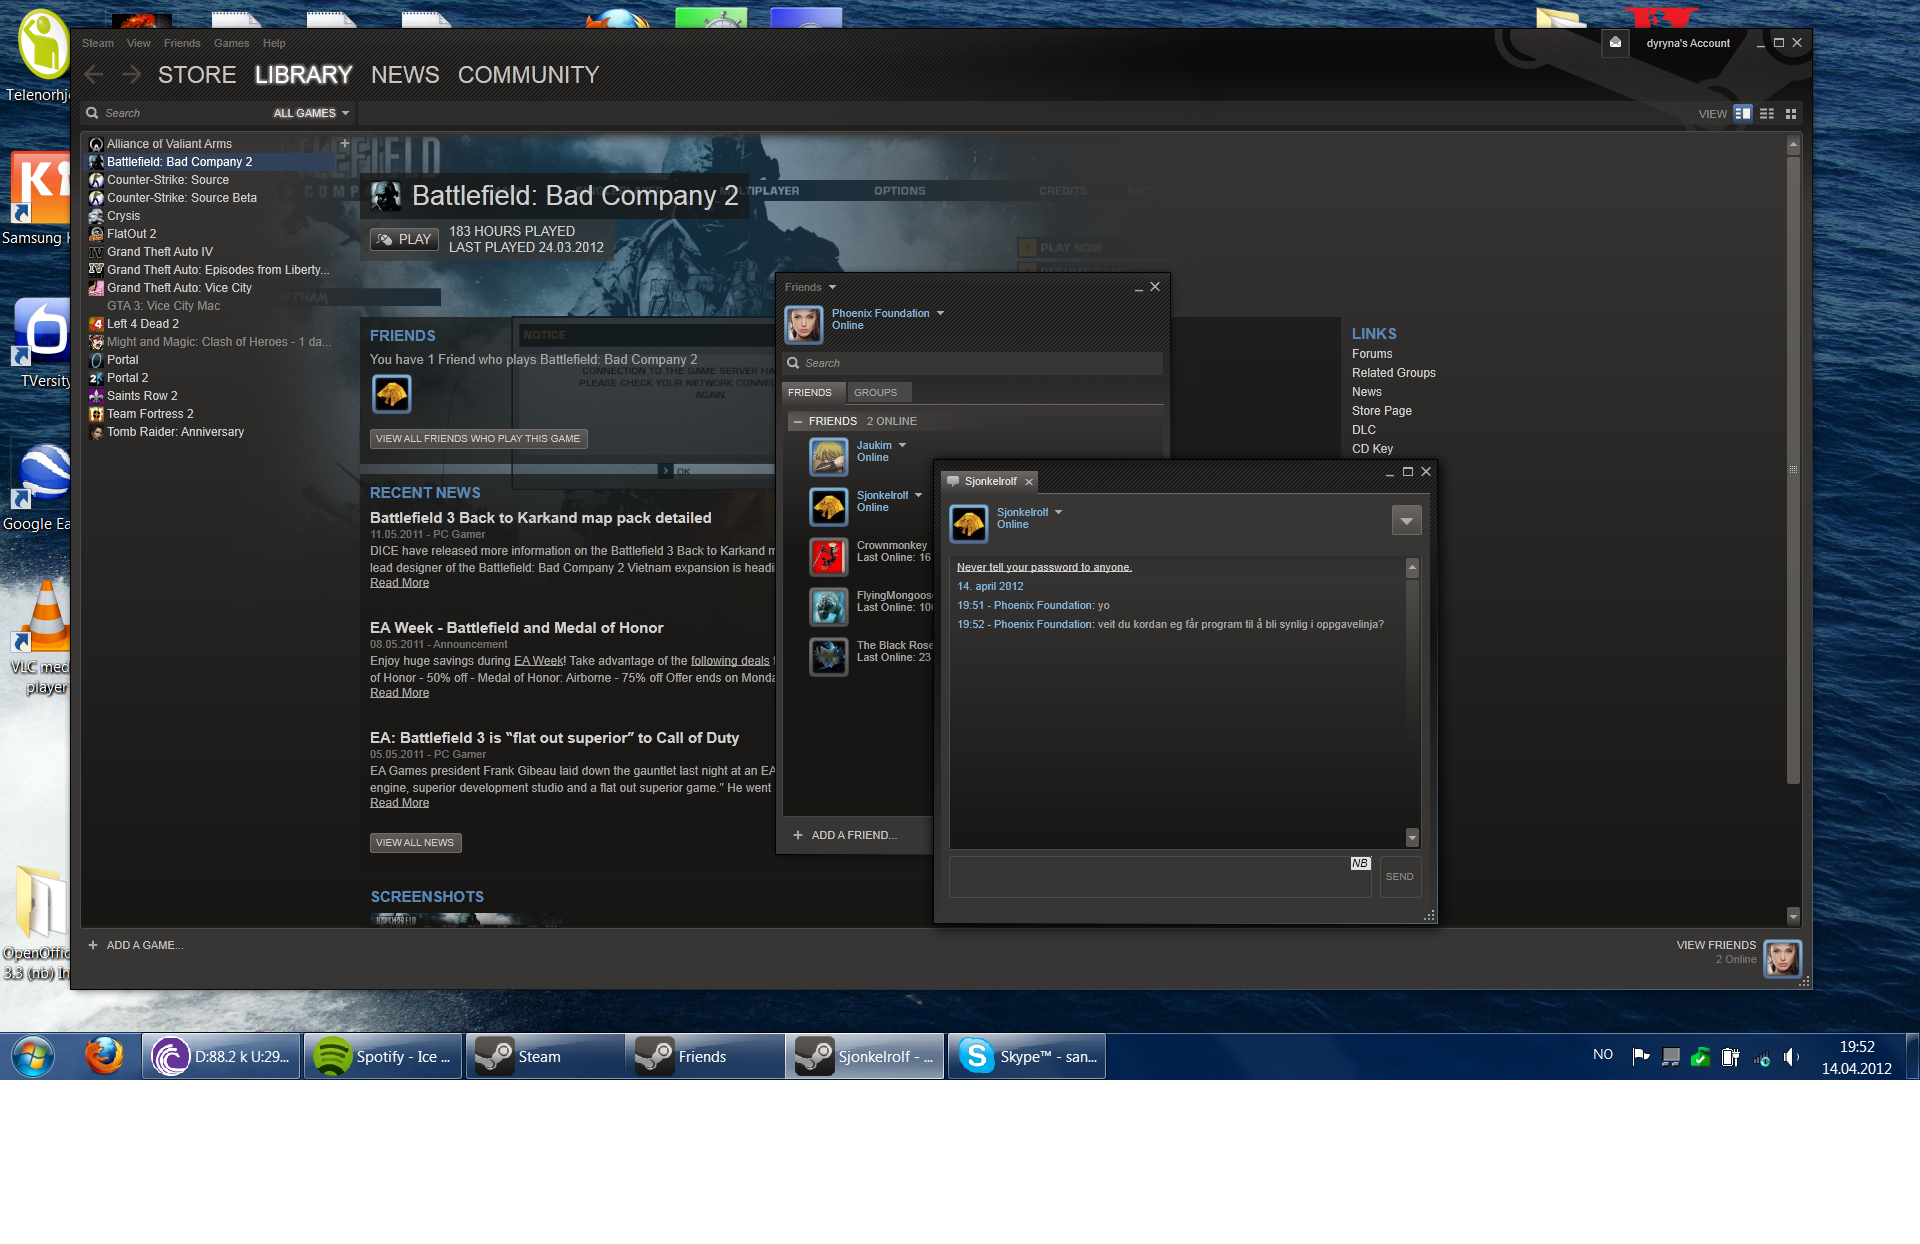
Task: Open the View menu
Action: click(138, 43)
